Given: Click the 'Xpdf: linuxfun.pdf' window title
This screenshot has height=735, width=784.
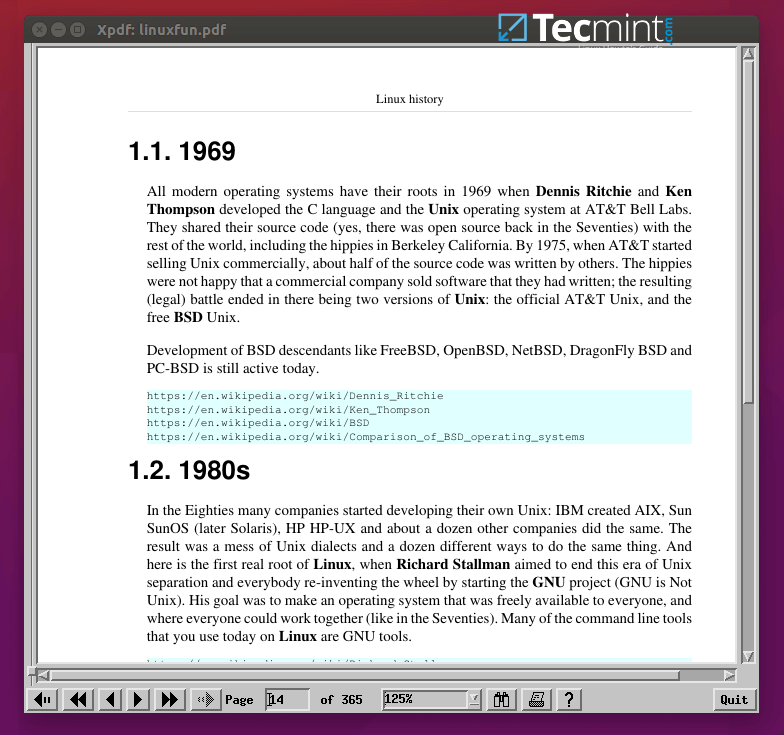Looking at the screenshot, I should coord(162,30).
